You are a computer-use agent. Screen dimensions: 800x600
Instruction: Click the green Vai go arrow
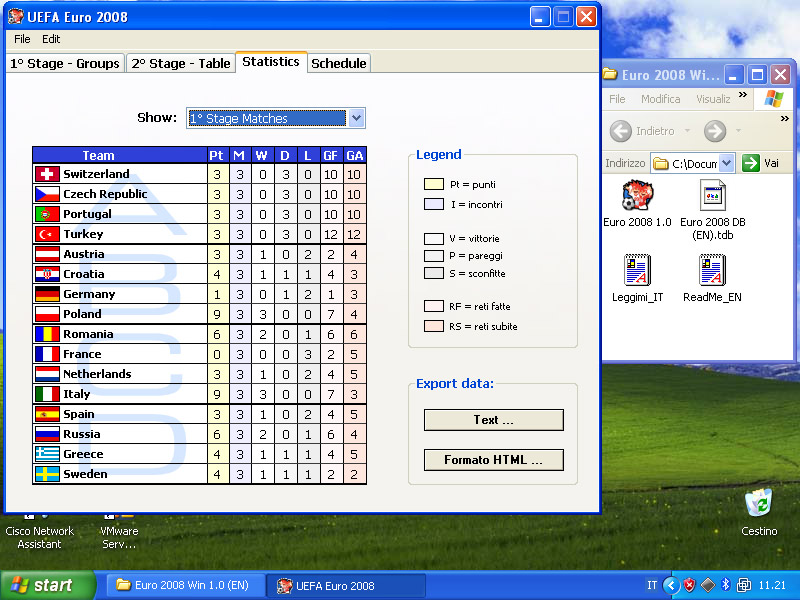click(751, 163)
